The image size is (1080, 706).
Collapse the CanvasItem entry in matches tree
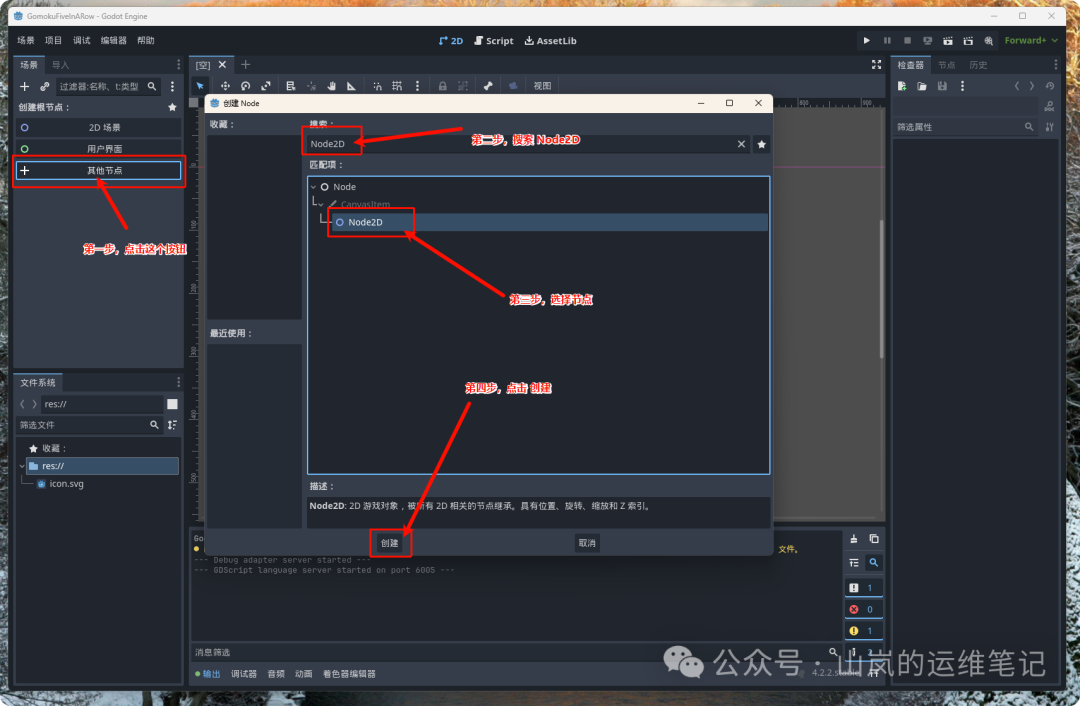322,205
